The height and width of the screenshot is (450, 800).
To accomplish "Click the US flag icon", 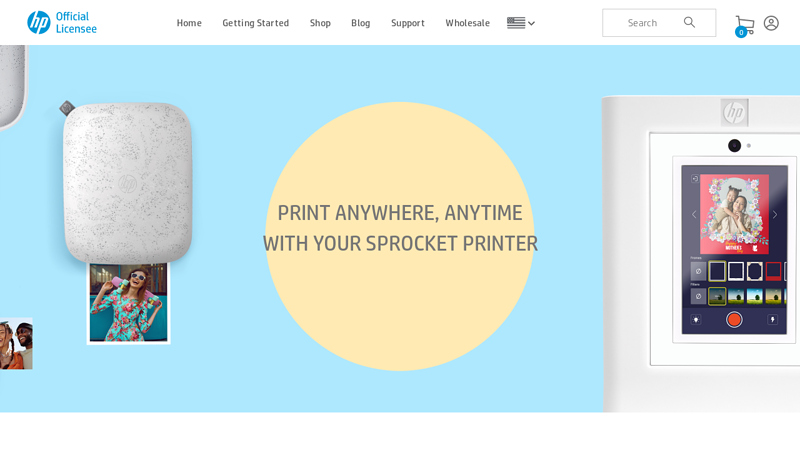I will [x=516, y=23].
